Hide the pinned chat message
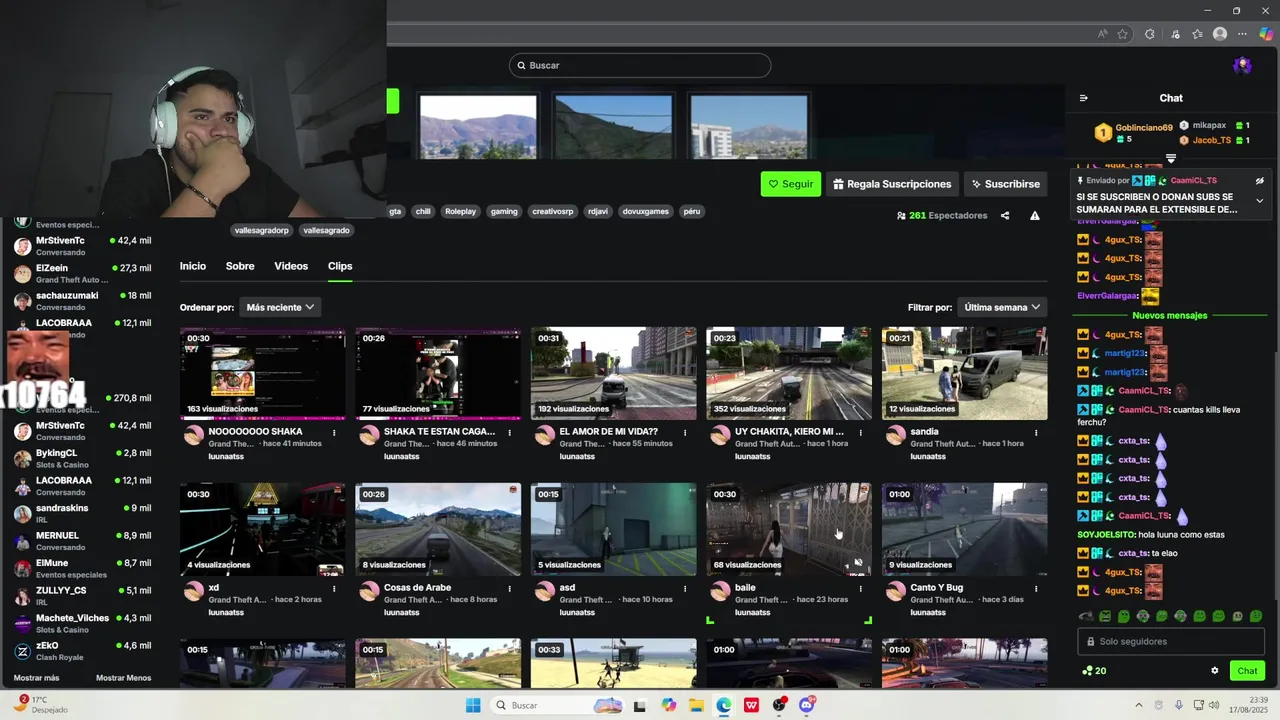 coord(1260,181)
